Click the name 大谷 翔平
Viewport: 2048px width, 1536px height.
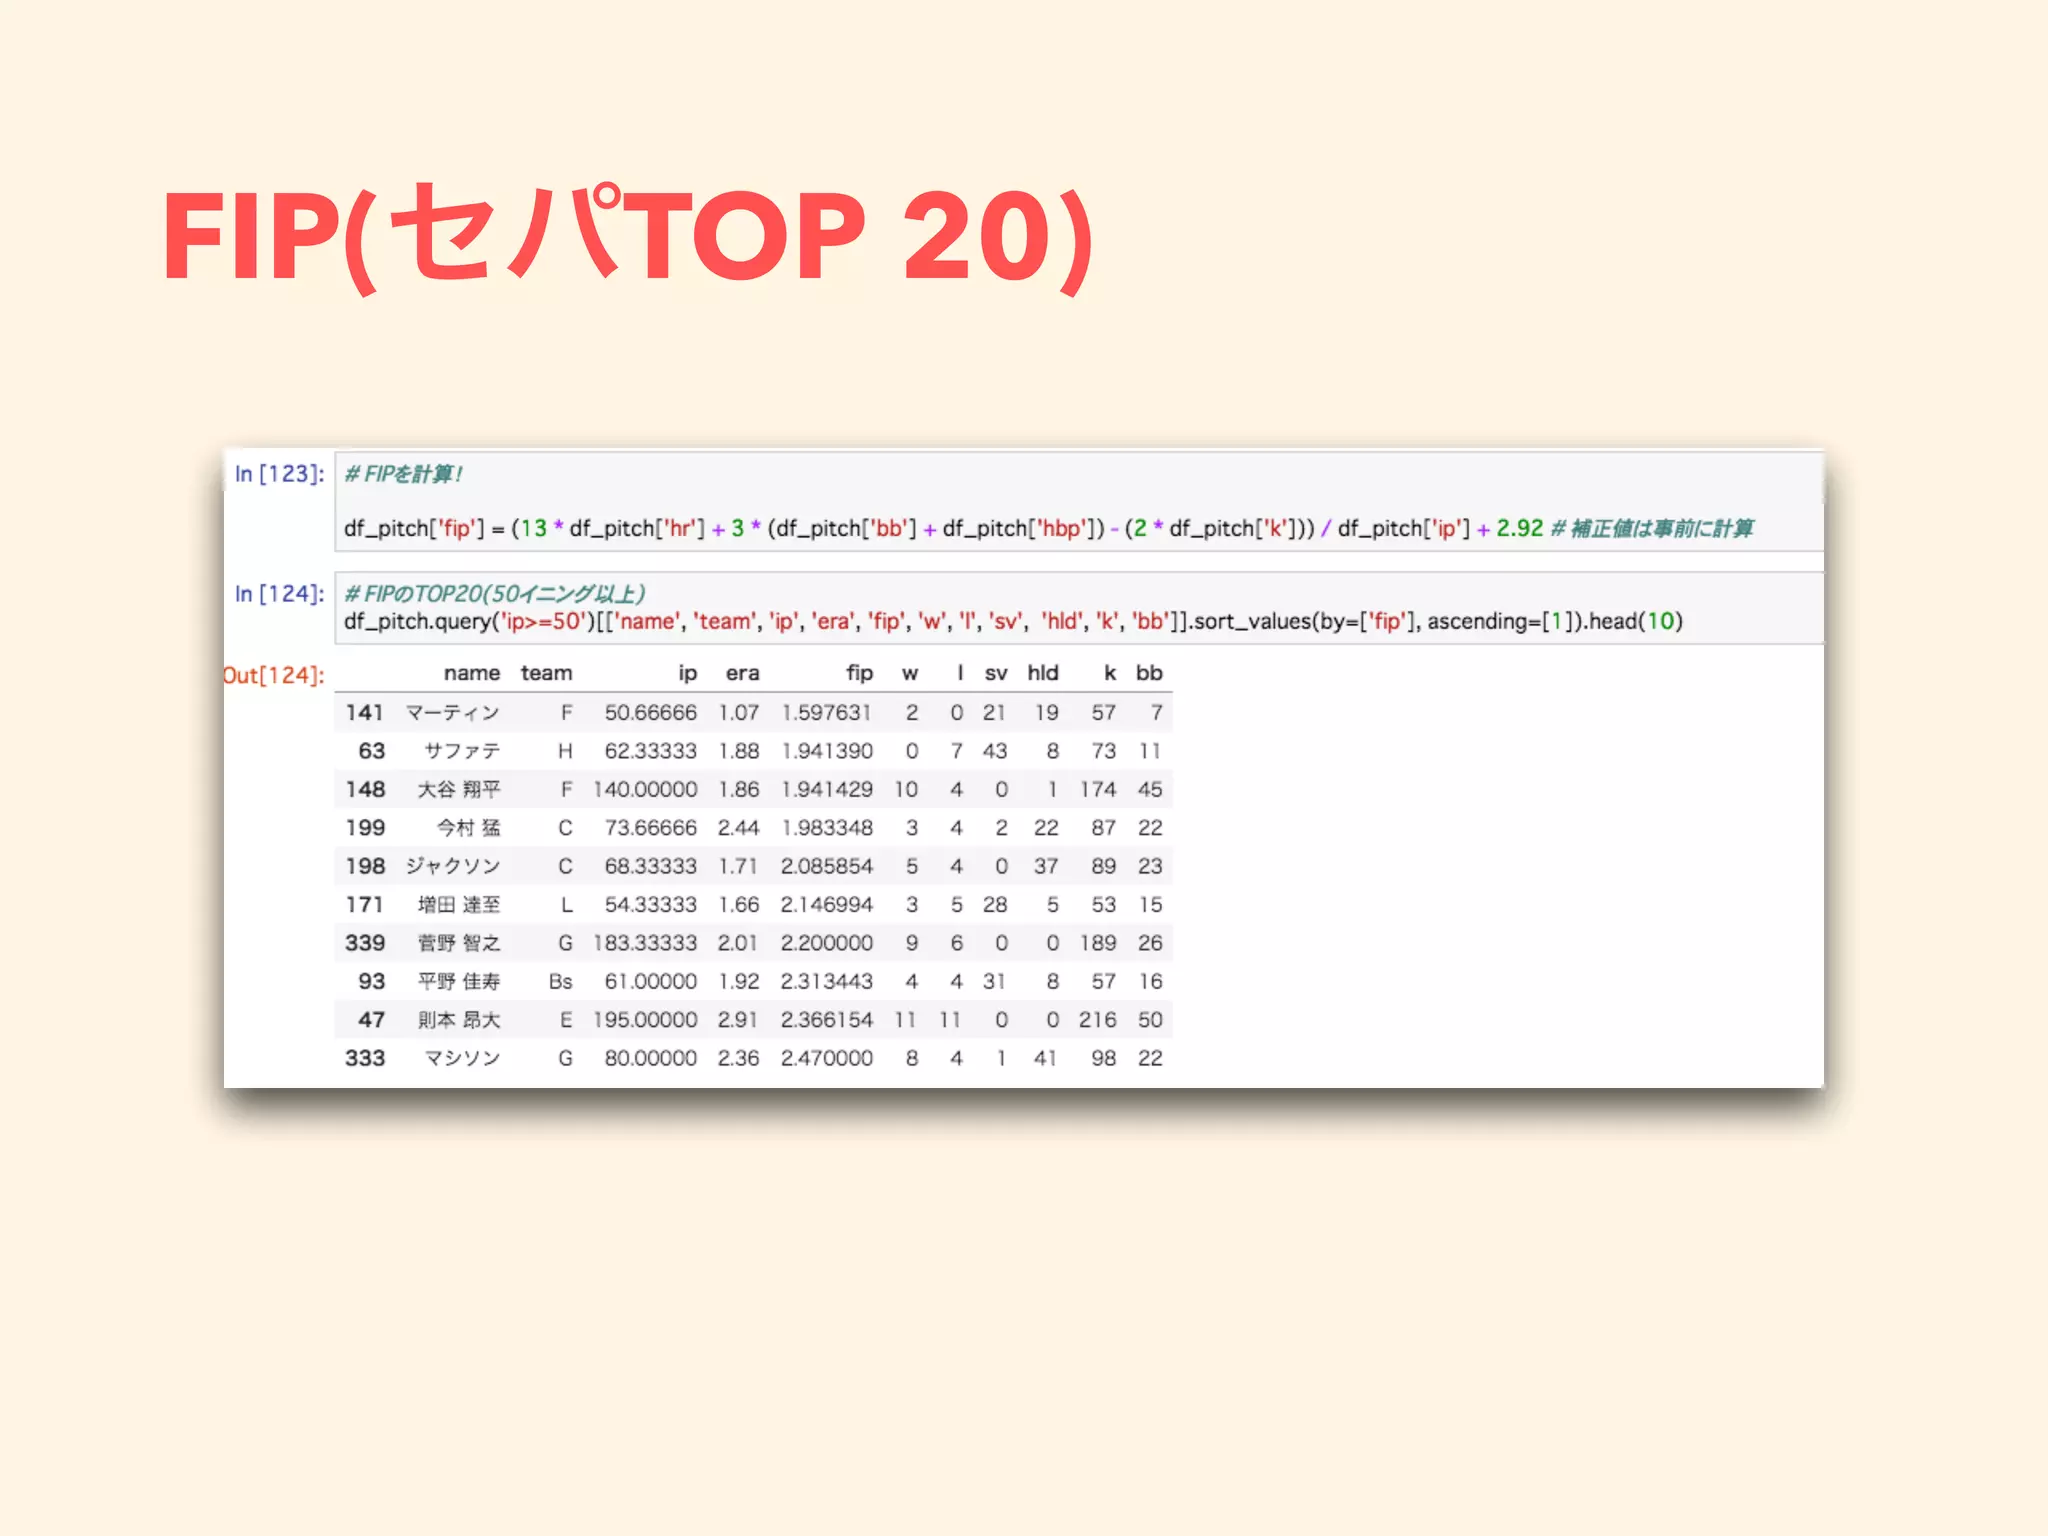point(459,790)
